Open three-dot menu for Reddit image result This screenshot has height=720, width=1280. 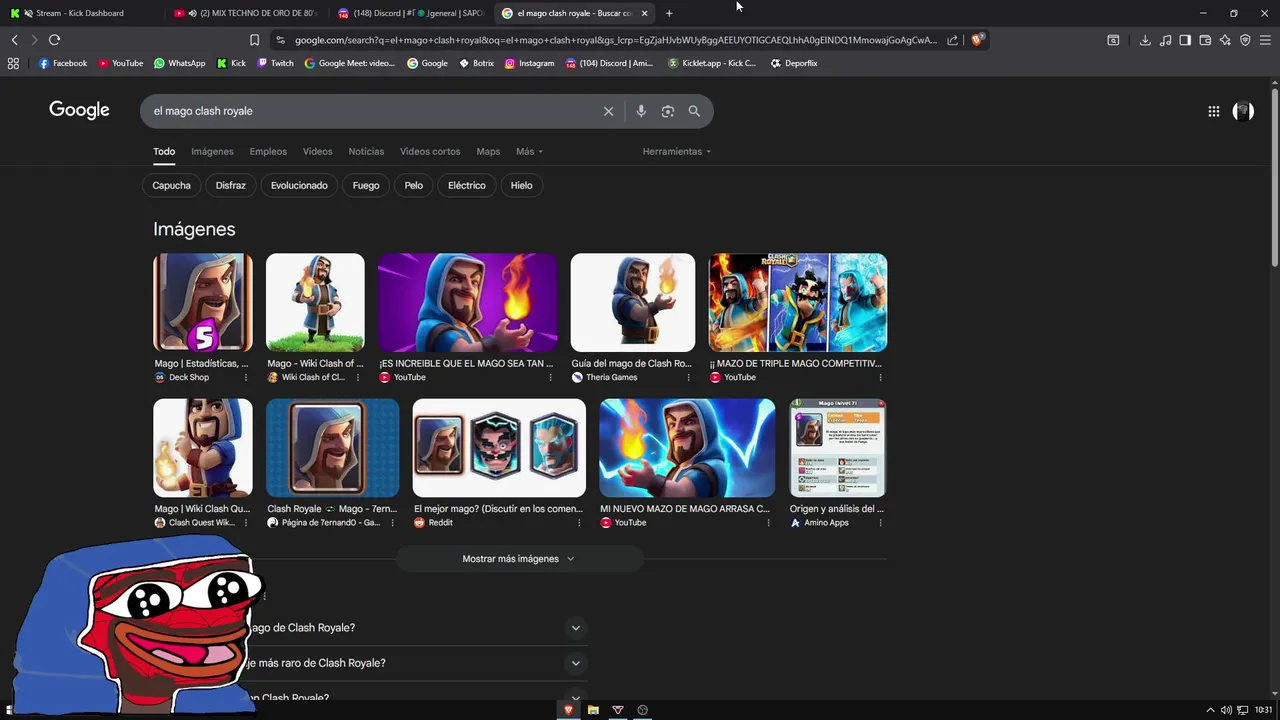click(579, 523)
